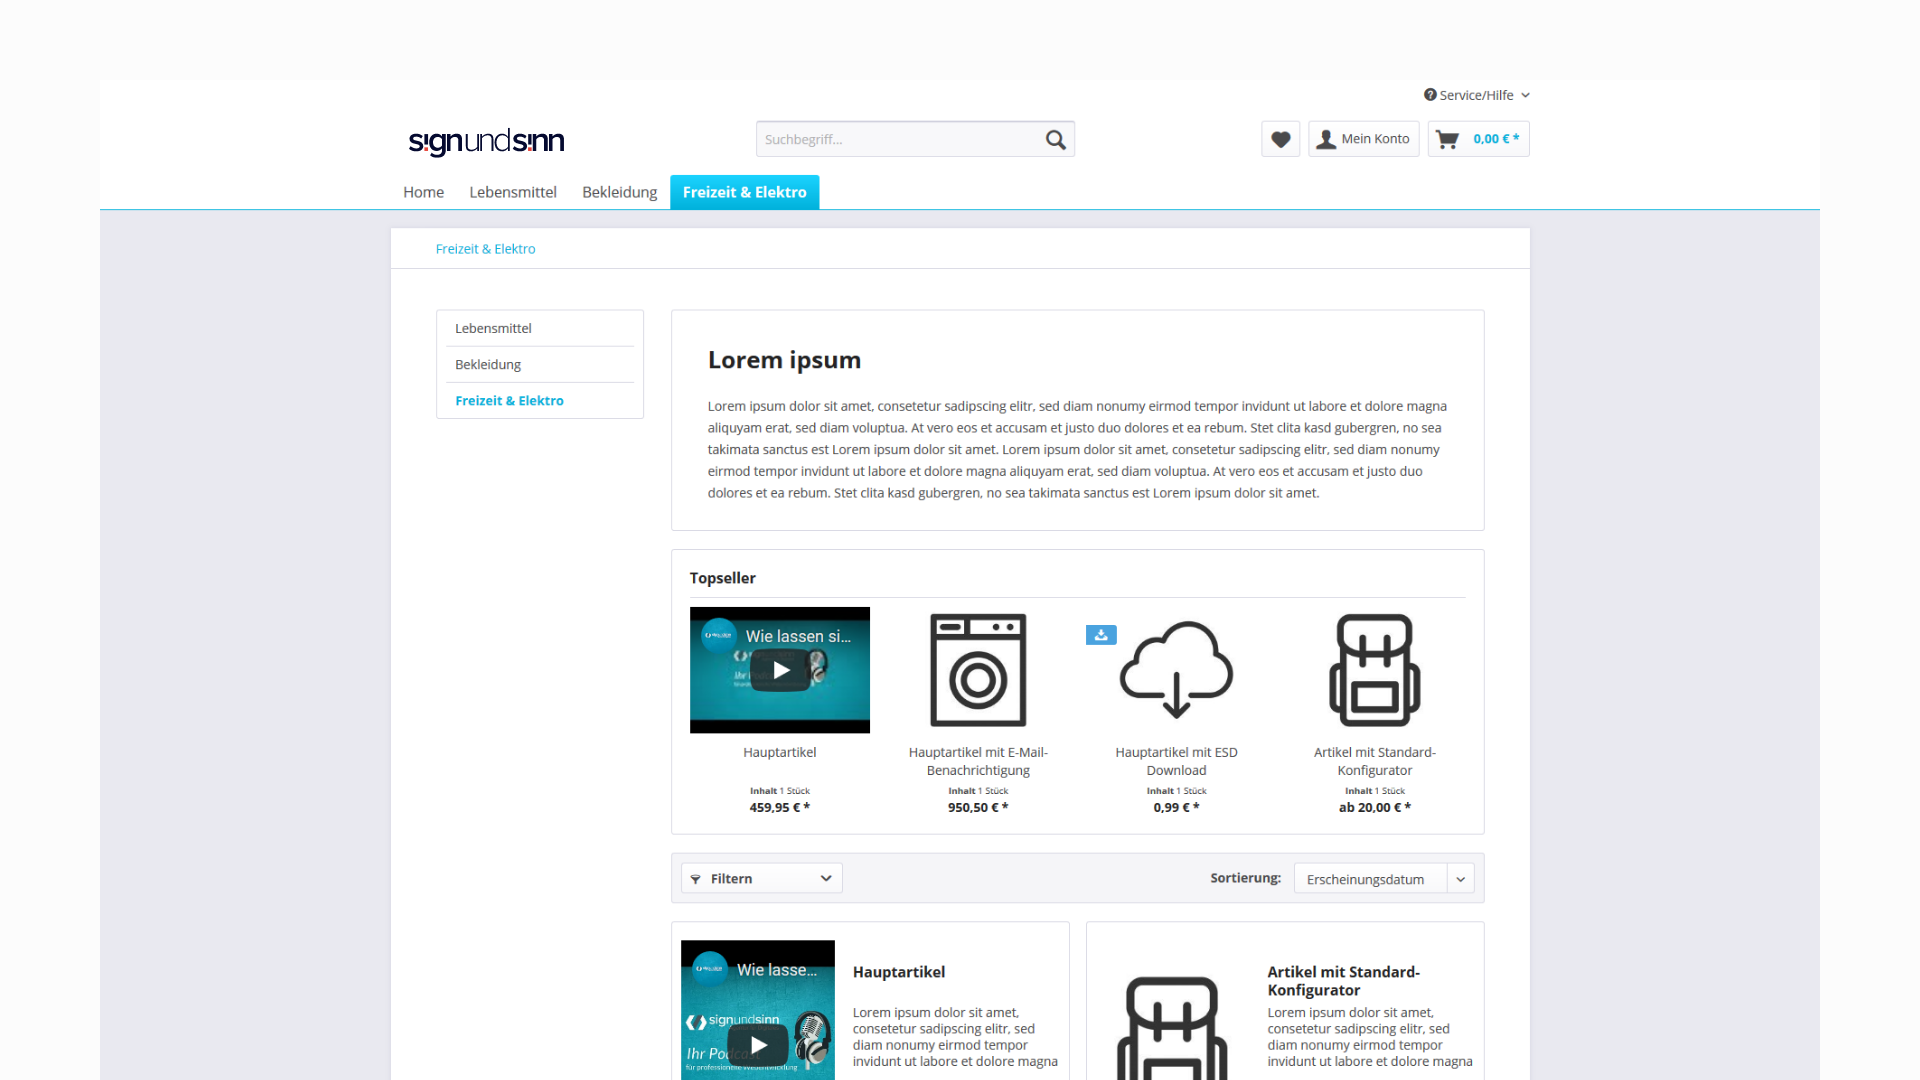The width and height of the screenshot is (1920, 1080).
Task: Open Hauptartikel mit ESD Download link
Action: pos(1177,761)
